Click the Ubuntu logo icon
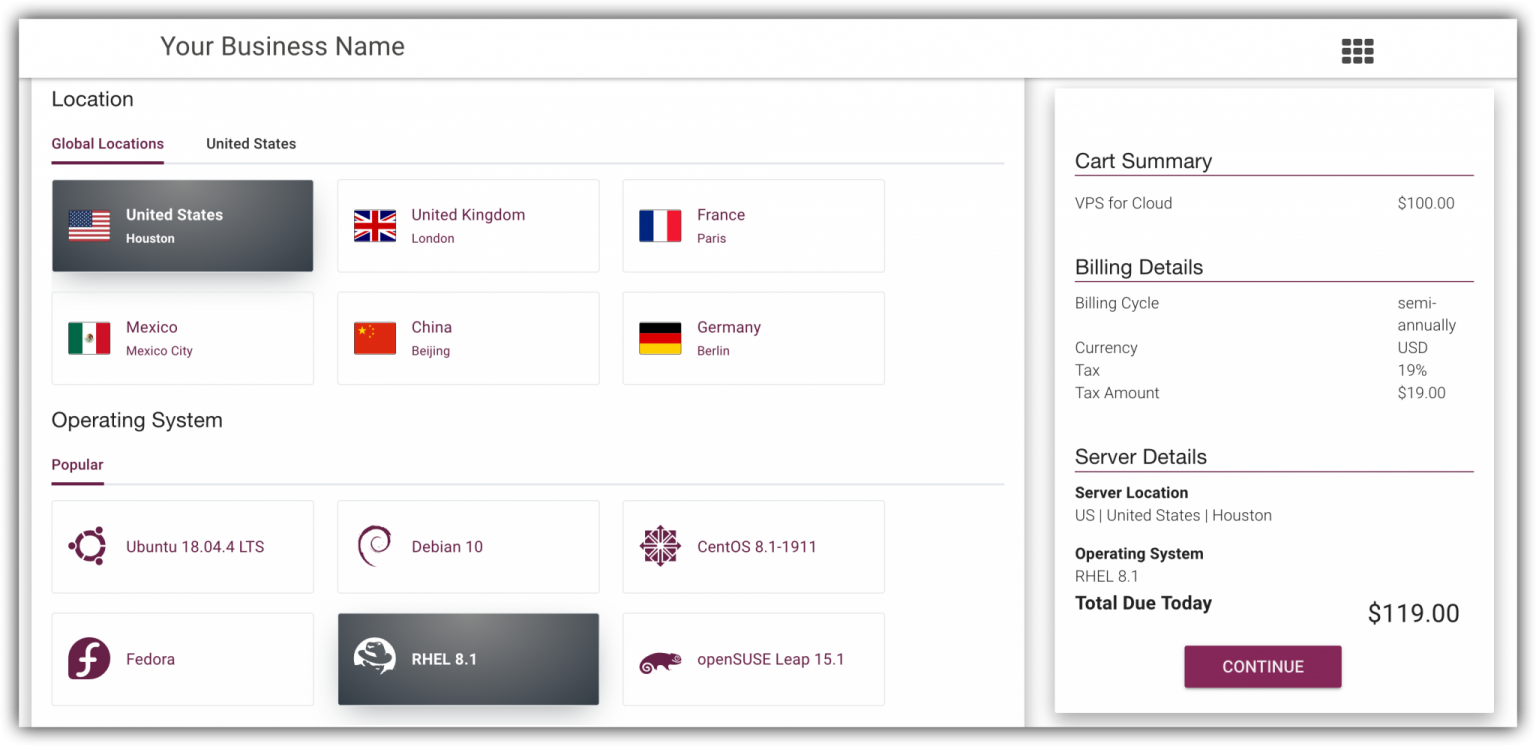The image size is (1536, 746). [88, 547]
